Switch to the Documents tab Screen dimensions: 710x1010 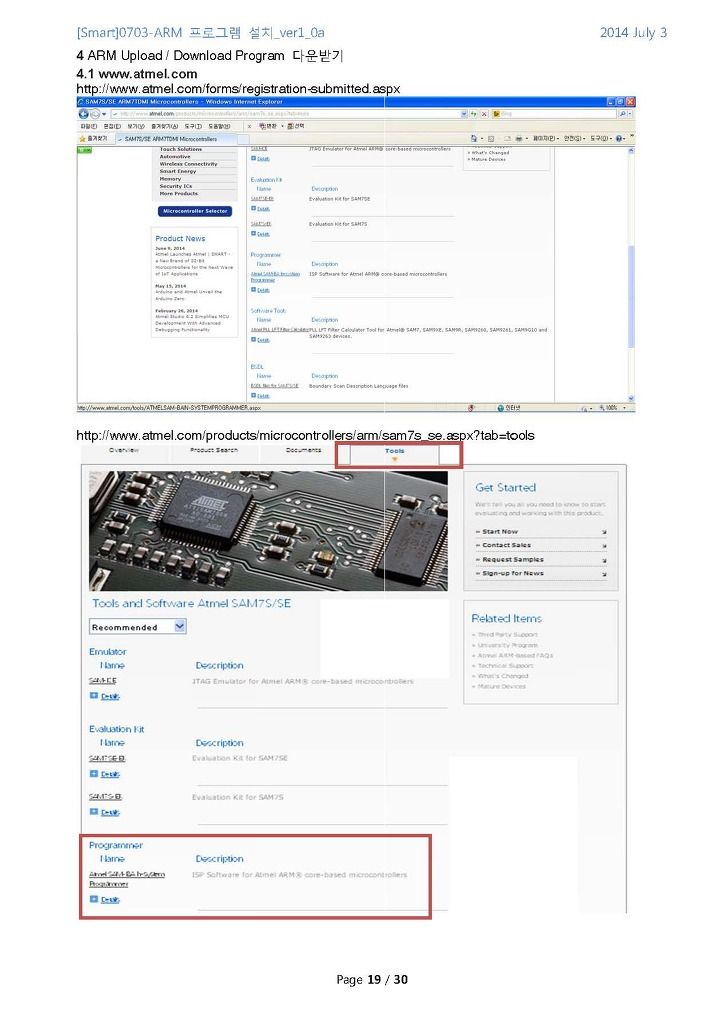pyautogui.click(x=303, y=450)
